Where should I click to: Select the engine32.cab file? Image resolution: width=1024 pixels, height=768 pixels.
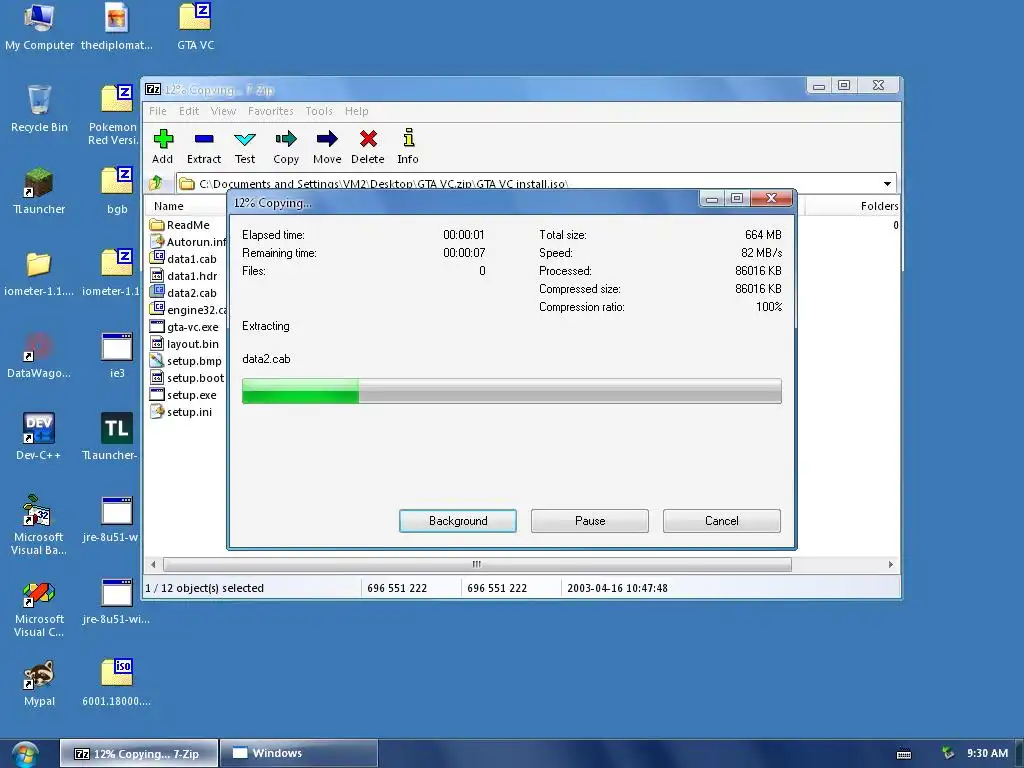188,310
